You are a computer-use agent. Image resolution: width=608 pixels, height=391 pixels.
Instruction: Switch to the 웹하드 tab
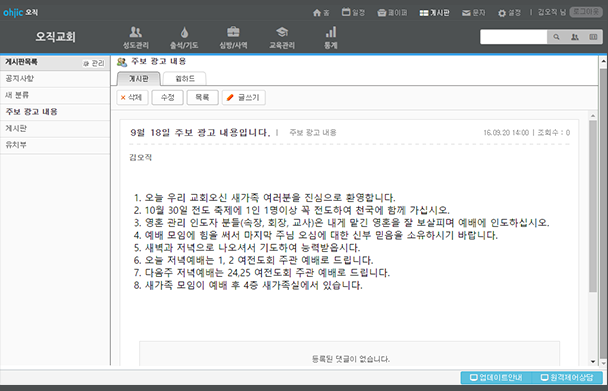[x=185, y=79]
